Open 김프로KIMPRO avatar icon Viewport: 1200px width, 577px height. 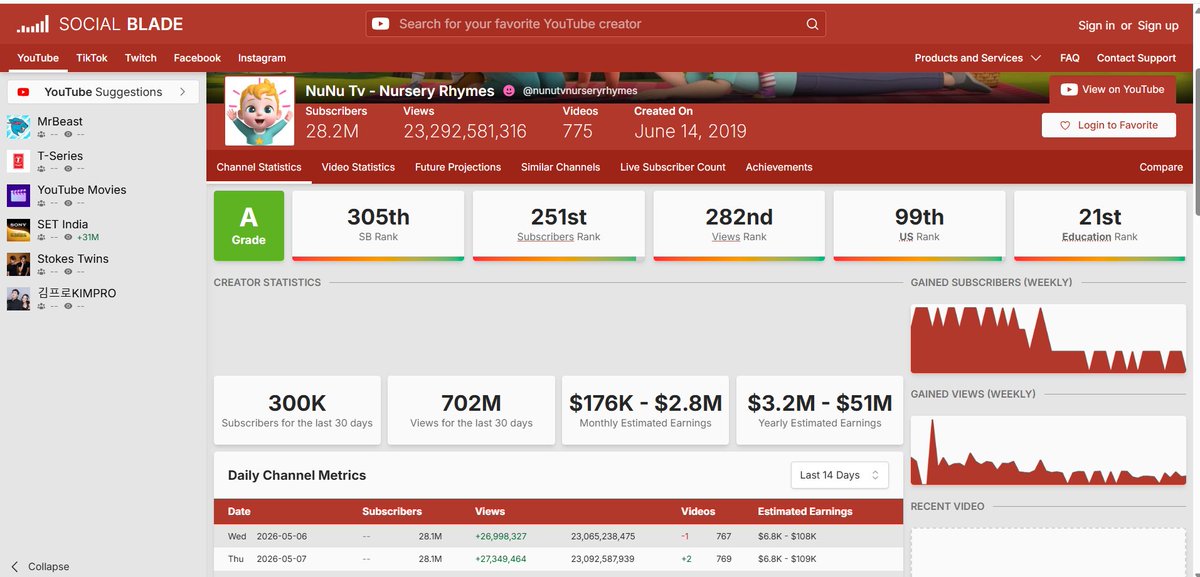point(18,298)
